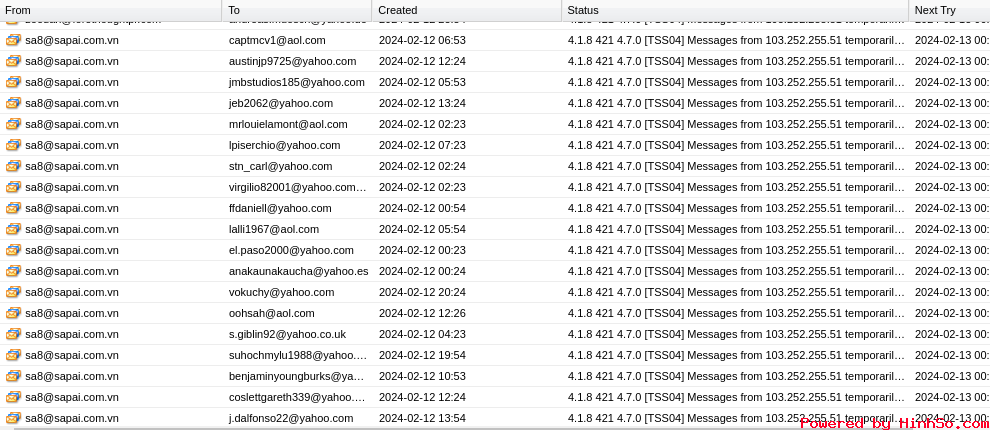Click sender sa8@sapai.com.vn in captmcv1 row

pos(72,40)
